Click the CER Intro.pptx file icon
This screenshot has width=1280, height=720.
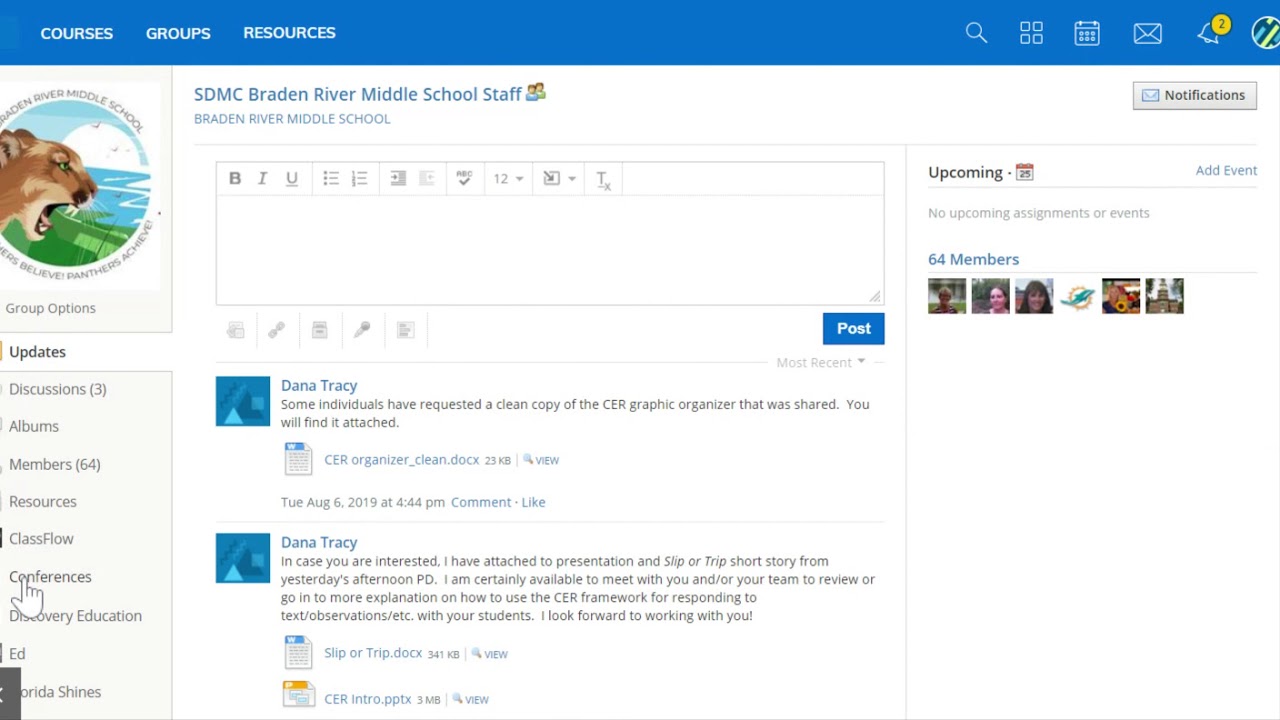(298, 695)
